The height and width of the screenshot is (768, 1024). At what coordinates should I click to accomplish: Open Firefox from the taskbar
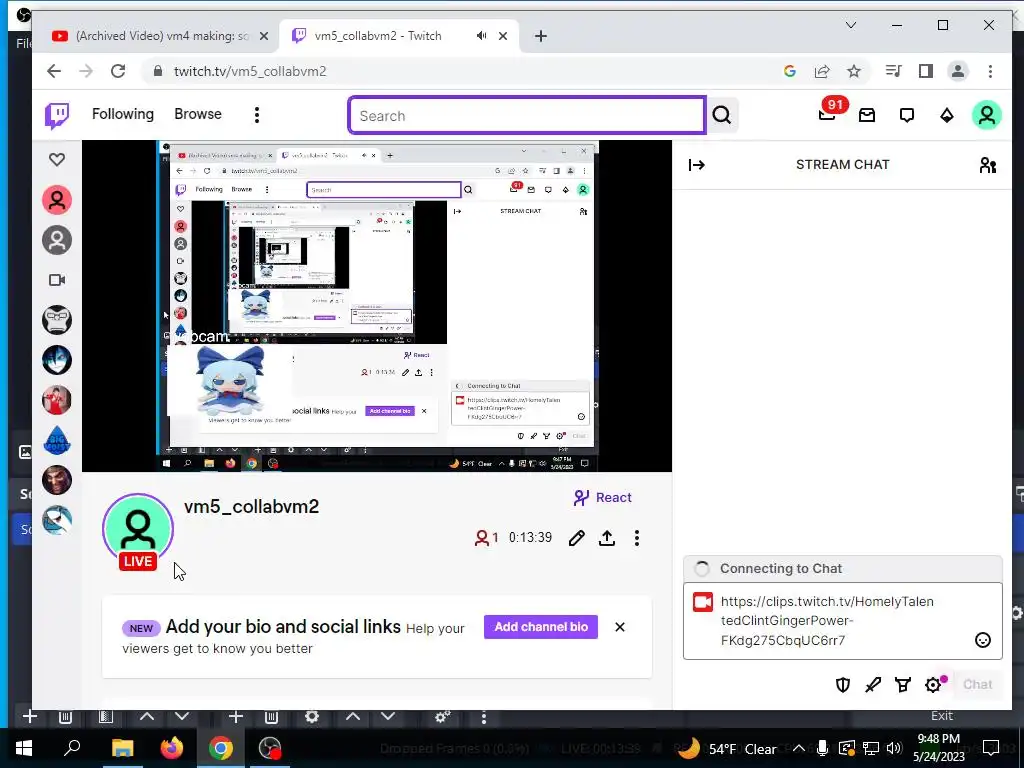click(172, 748)
